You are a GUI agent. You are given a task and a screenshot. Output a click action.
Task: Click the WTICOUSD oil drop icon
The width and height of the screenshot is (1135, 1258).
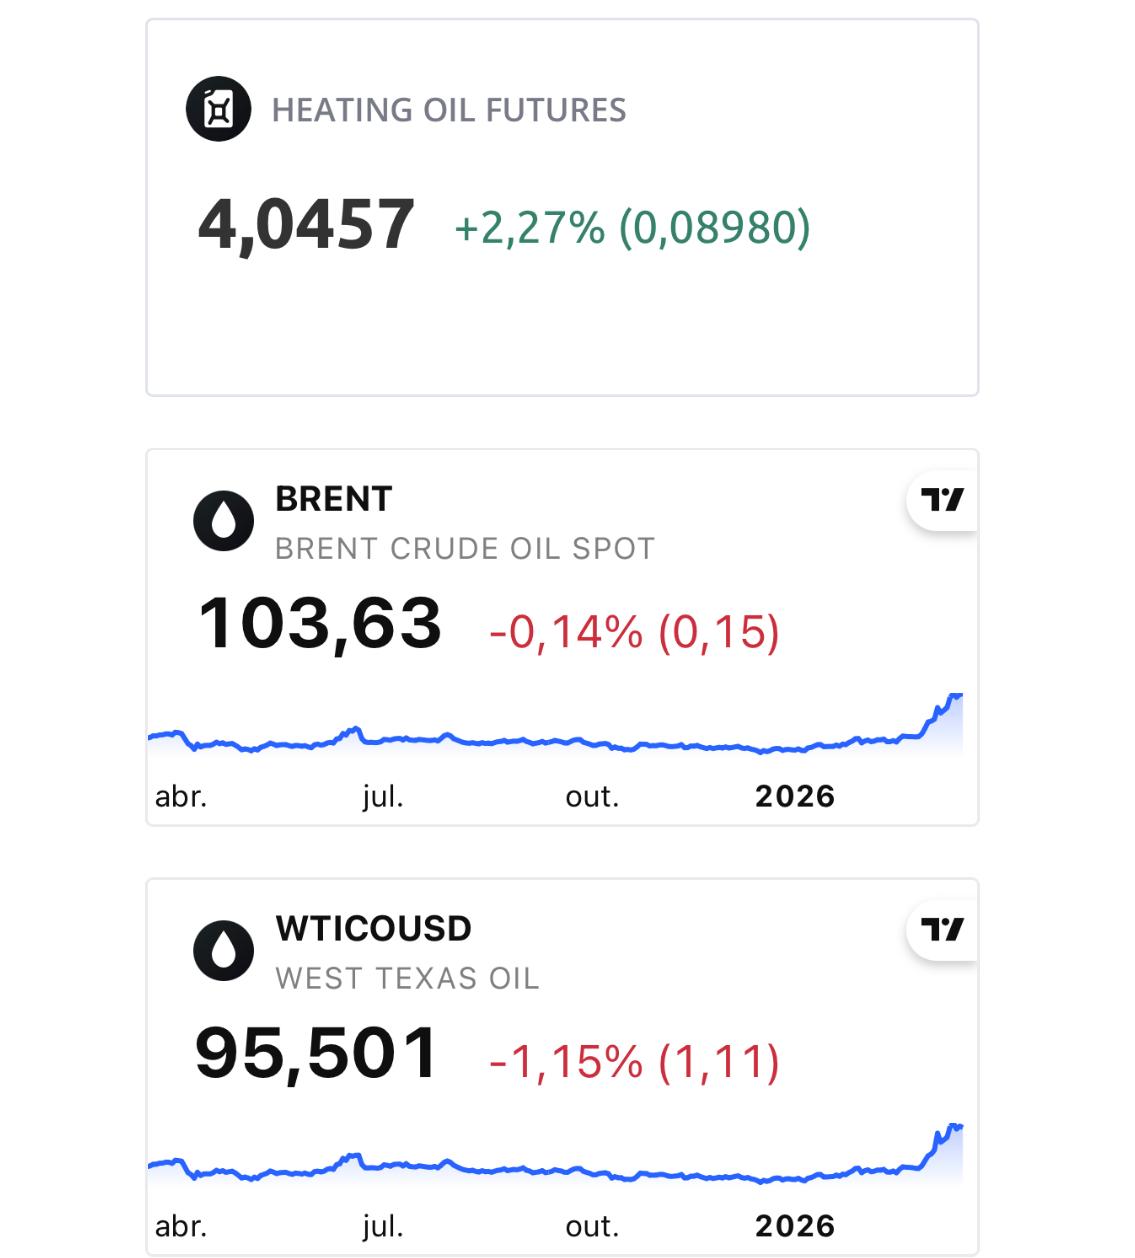click(223, 950)
